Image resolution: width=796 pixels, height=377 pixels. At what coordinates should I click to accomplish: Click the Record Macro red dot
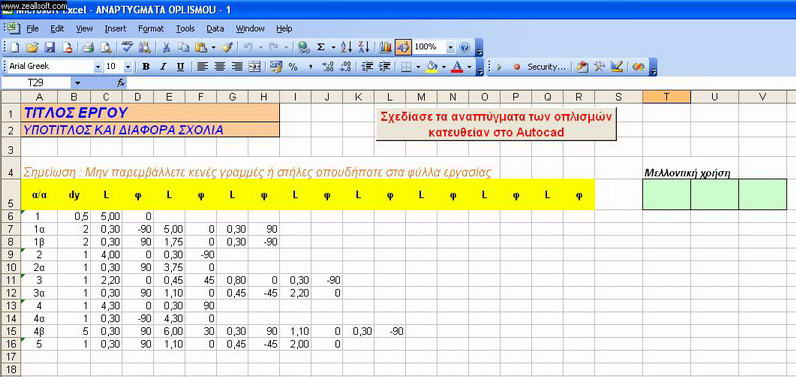pyautogui.click(x=517, y=66)
